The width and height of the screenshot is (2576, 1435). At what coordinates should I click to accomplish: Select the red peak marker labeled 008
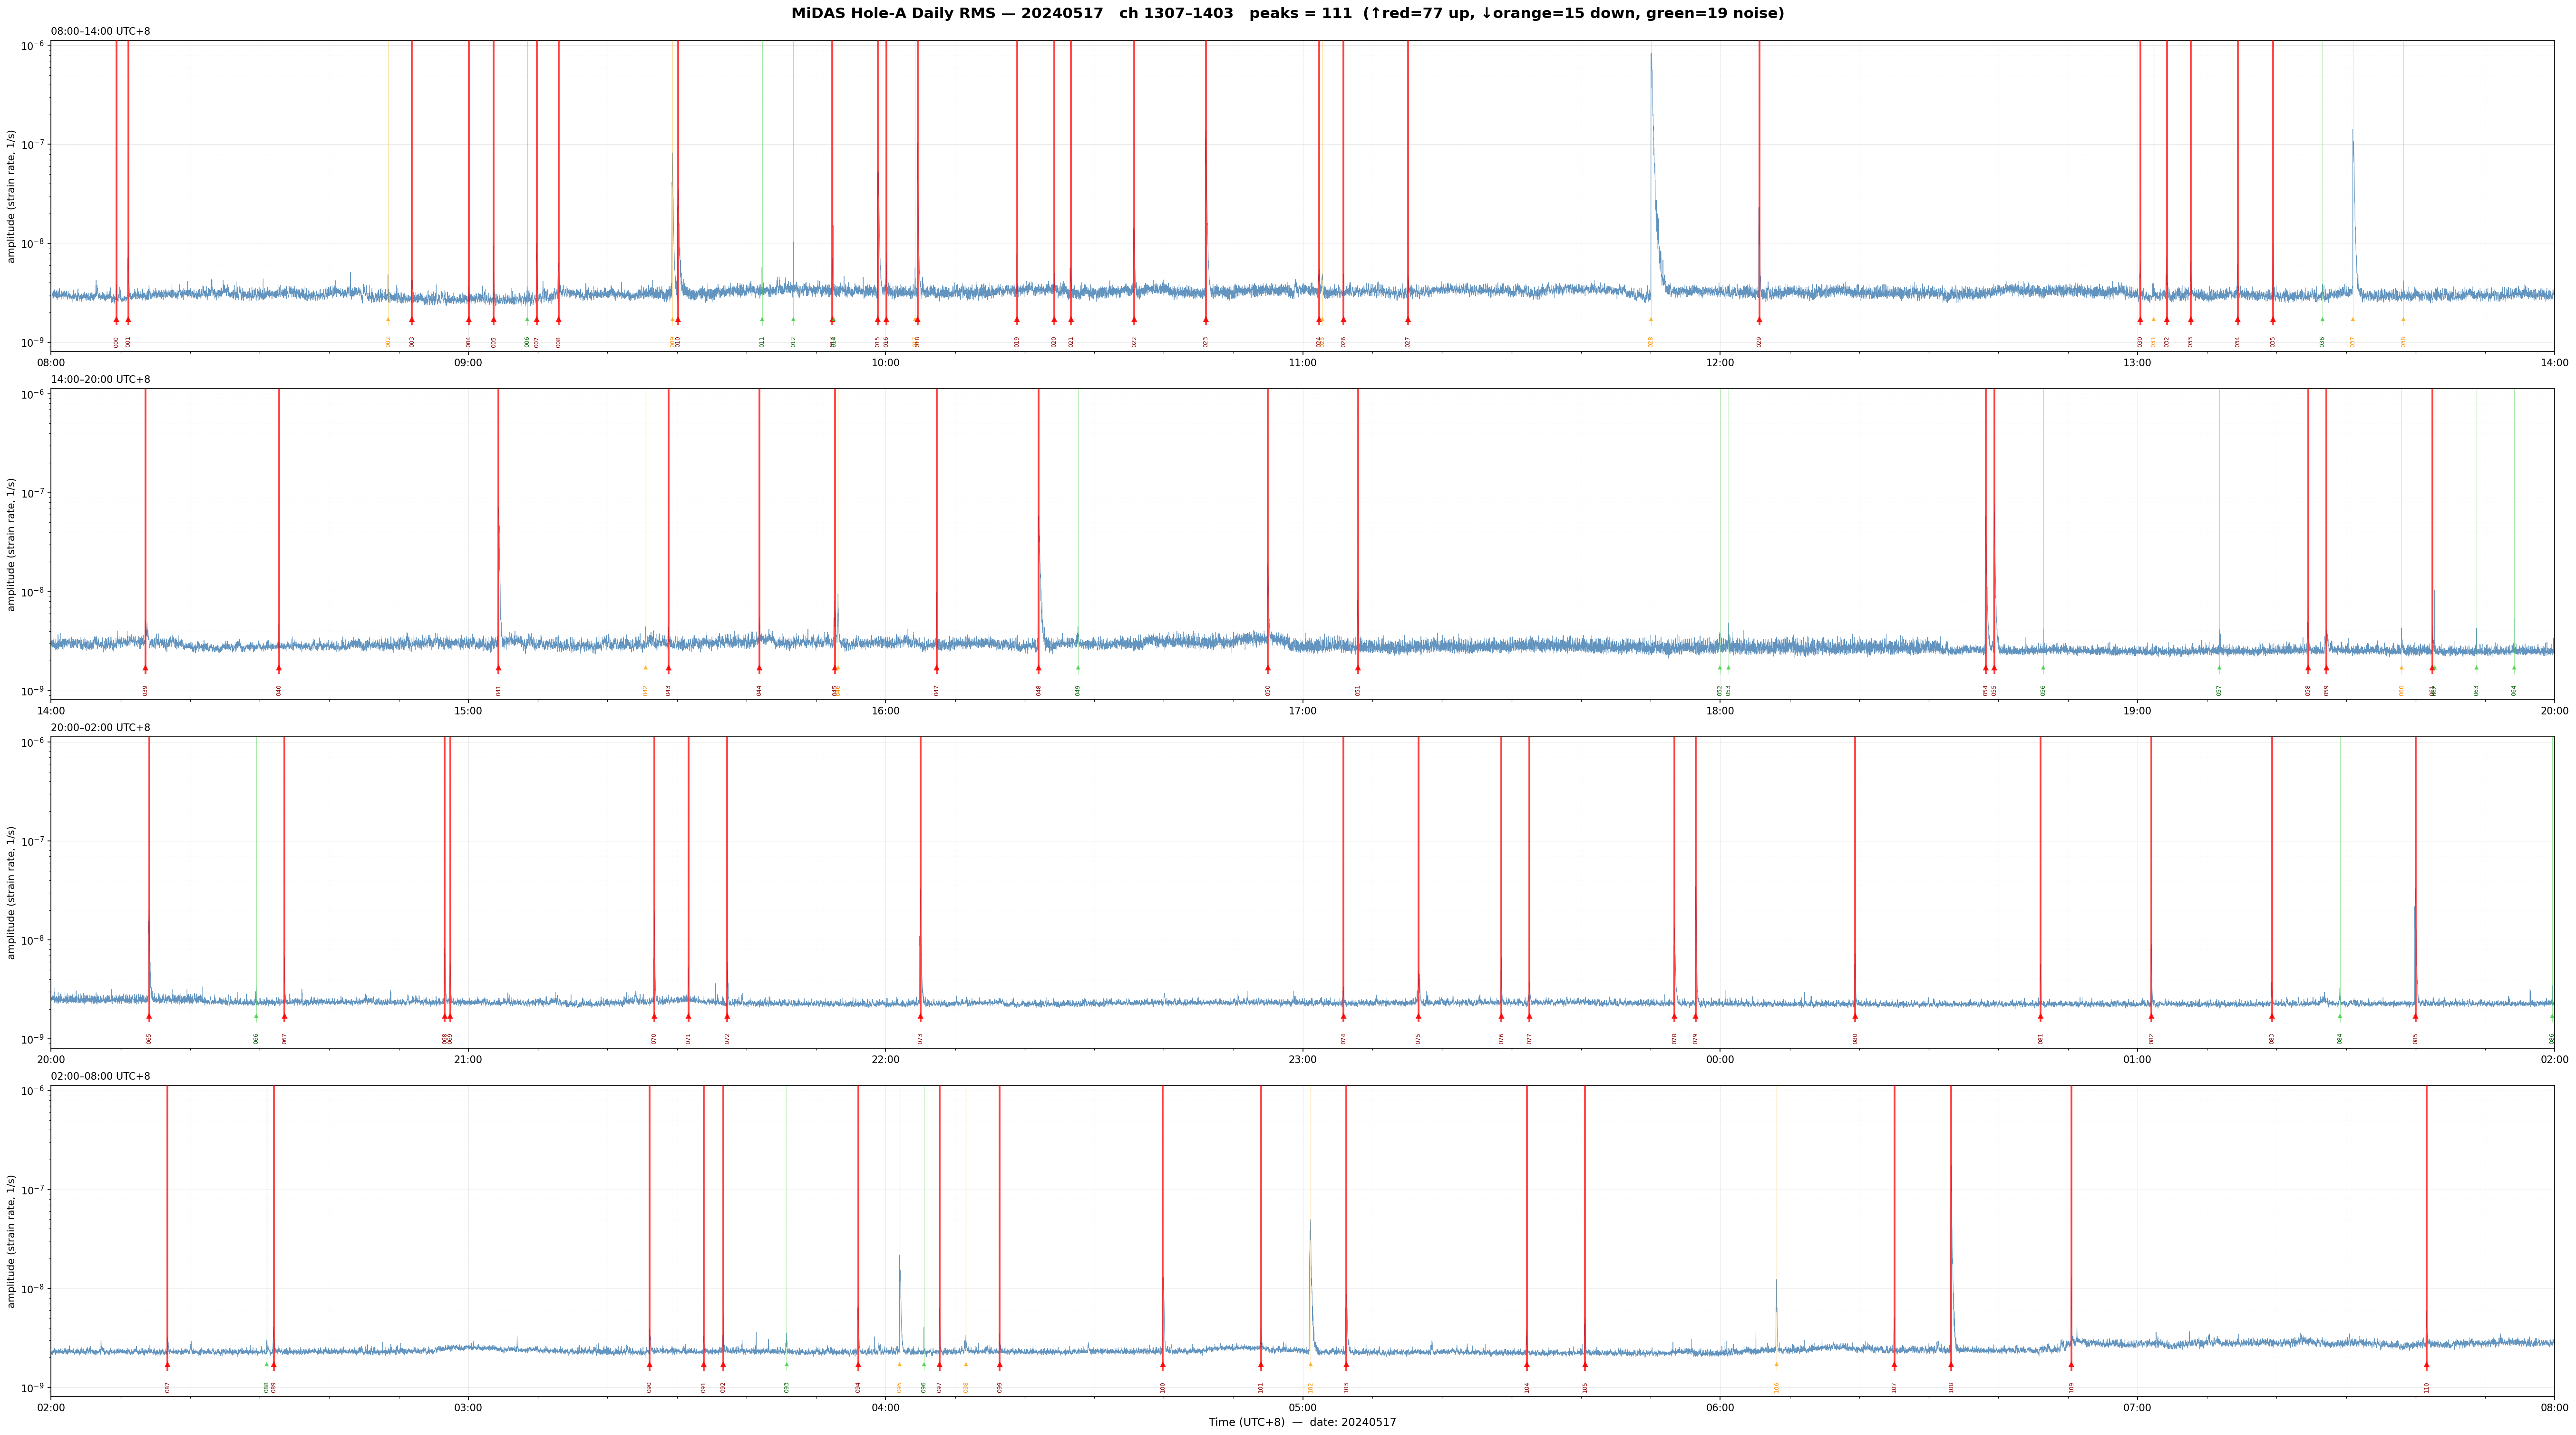tap(558, 320)
